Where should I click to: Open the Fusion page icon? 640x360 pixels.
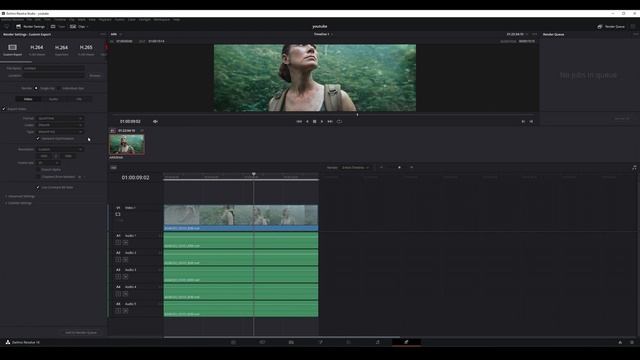[320, 342]
